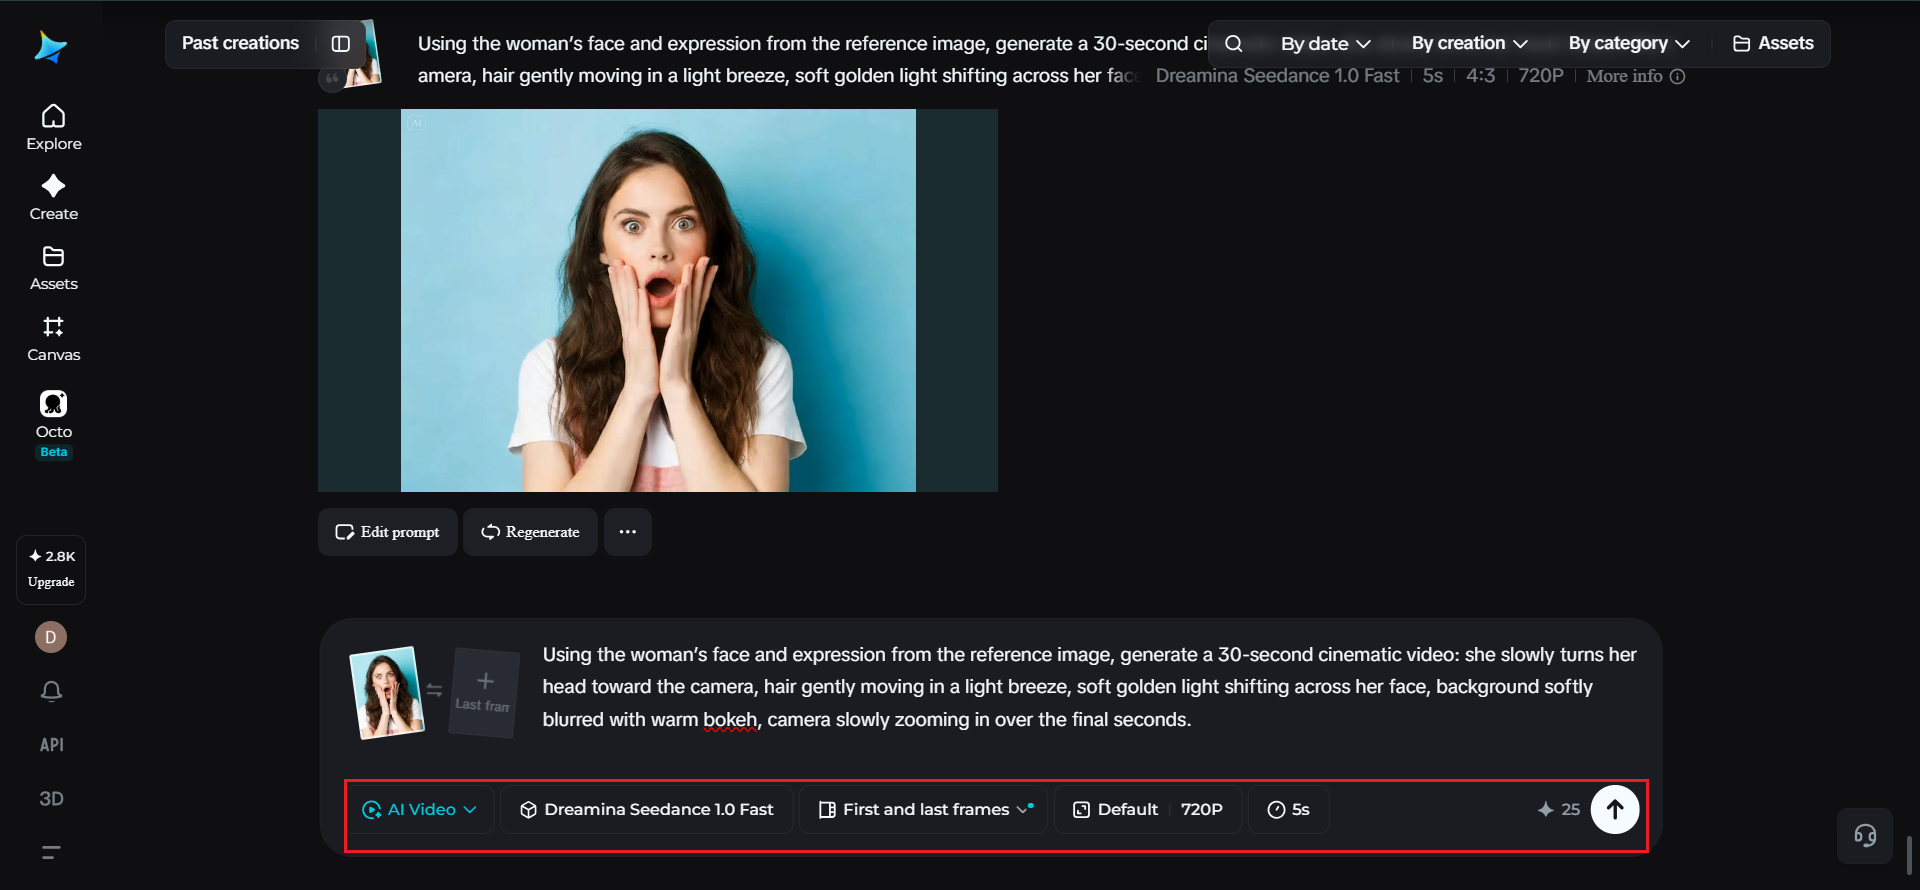Open the headset support chat icon
This screenshot has width=1920, height=890.
pos(1865,836)
